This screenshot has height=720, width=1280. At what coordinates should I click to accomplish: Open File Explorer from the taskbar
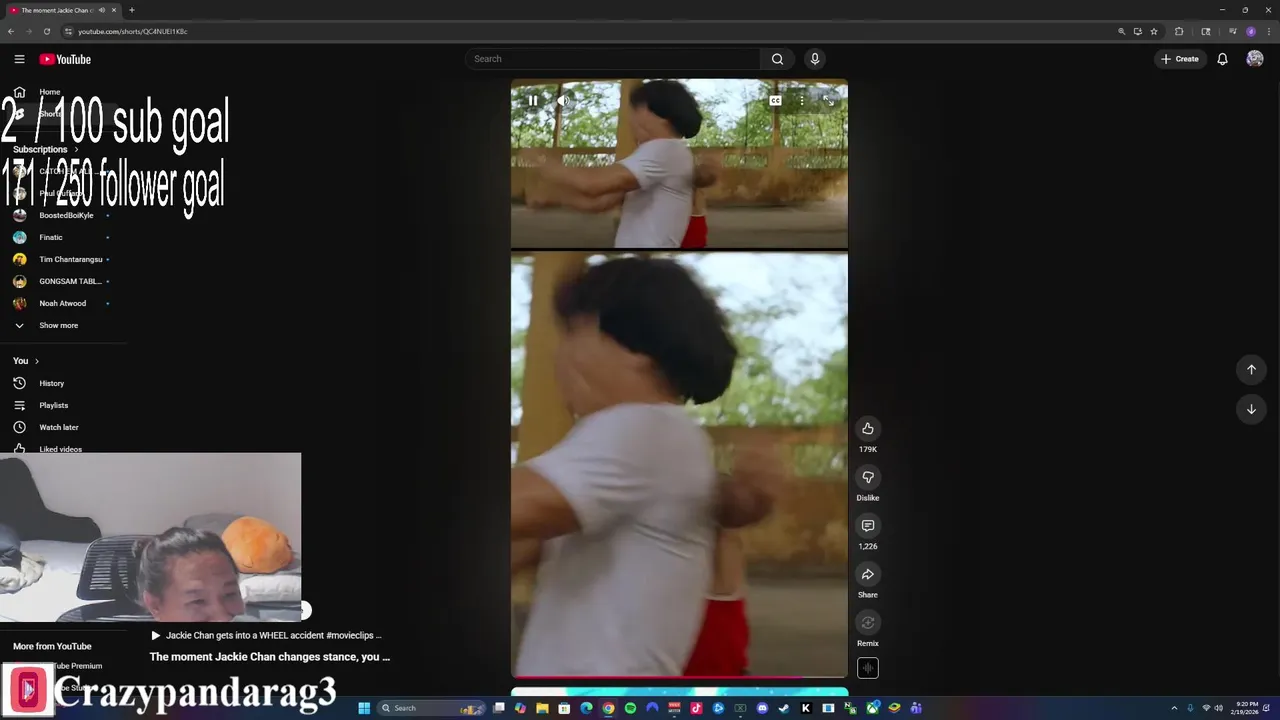coord(542,708)
